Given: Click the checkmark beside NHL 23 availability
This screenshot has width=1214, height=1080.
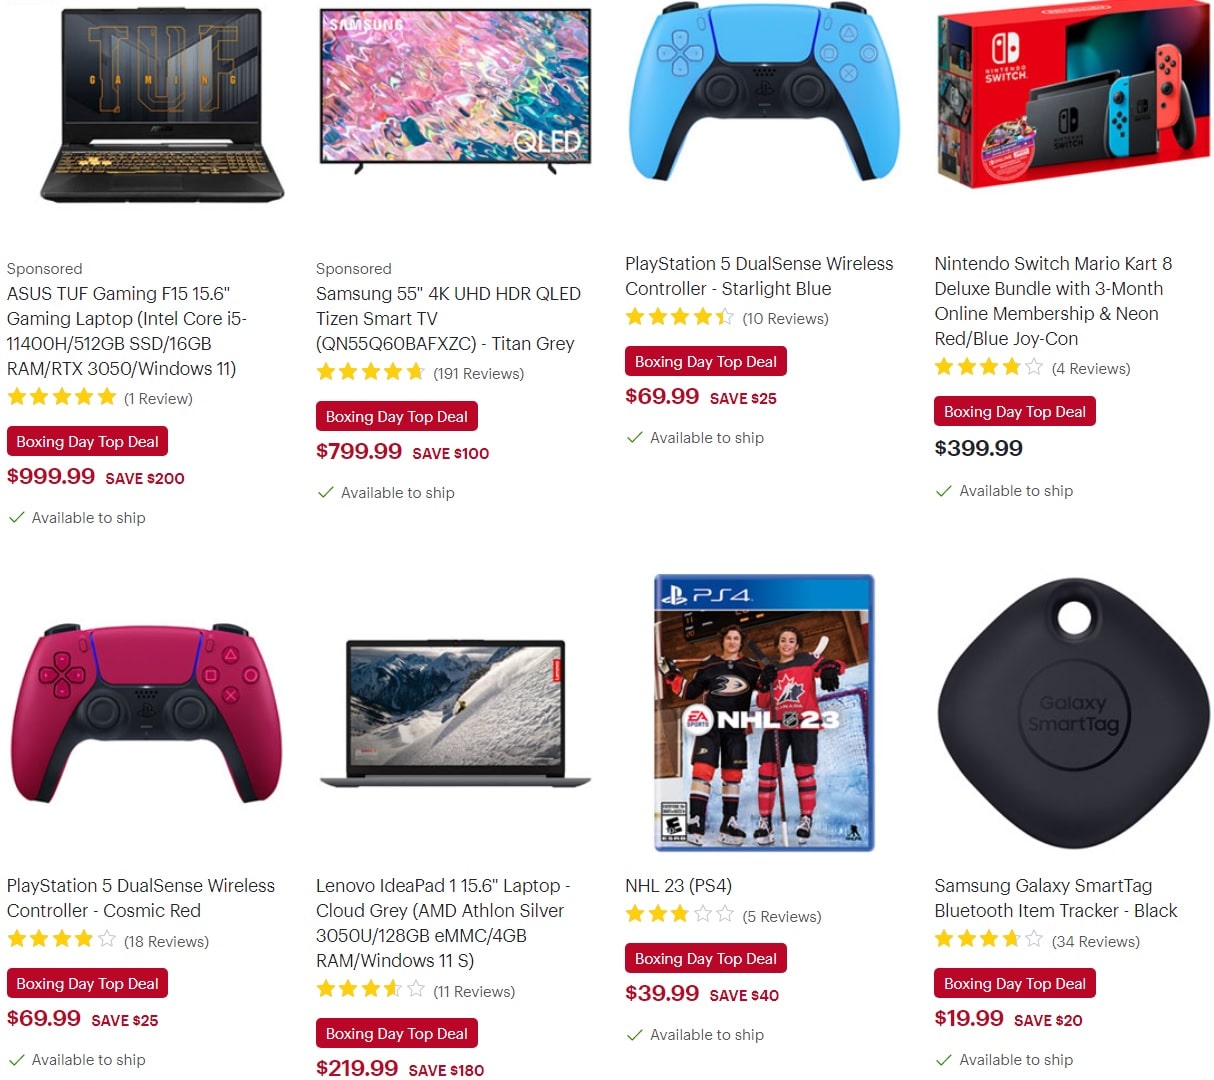Looking at the screenshot, I should click(x=635, y=1035).
